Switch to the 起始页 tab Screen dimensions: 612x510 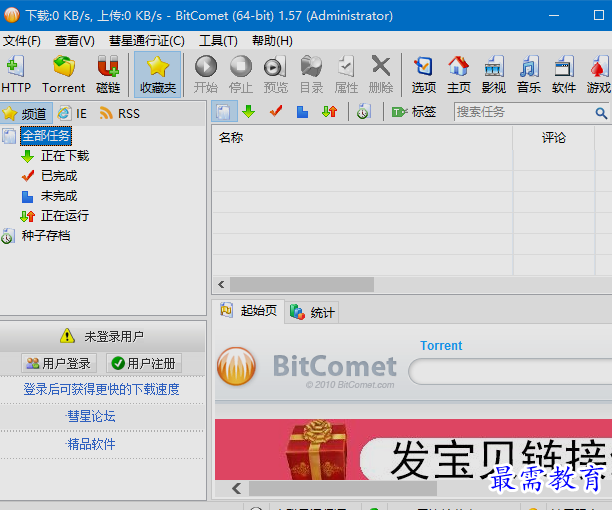coord(248,311)
